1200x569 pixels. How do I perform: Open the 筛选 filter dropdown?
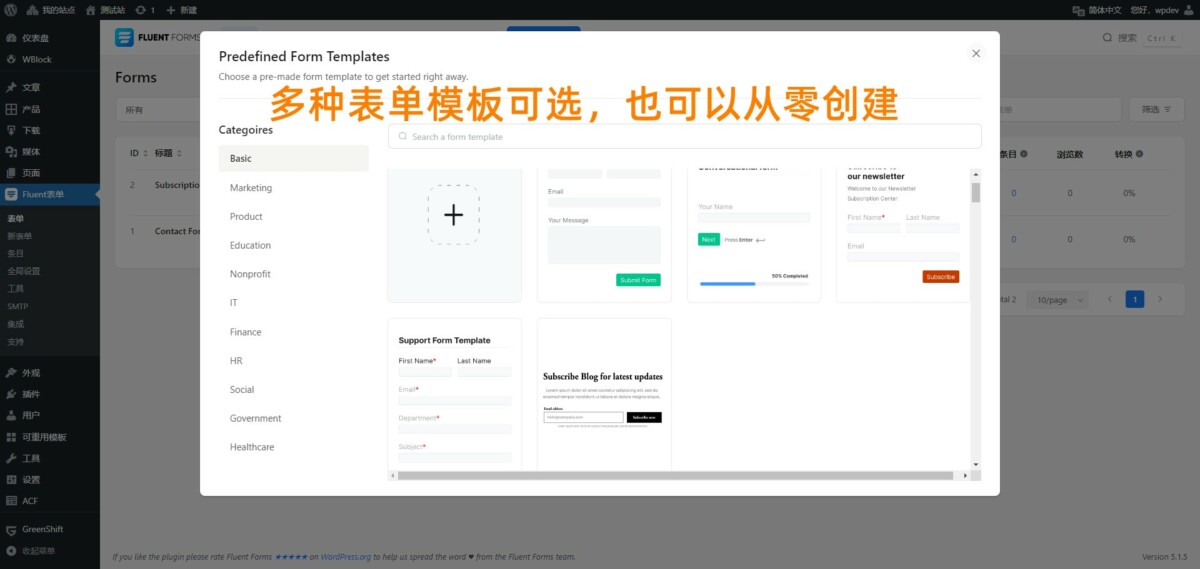(1156, 109)
